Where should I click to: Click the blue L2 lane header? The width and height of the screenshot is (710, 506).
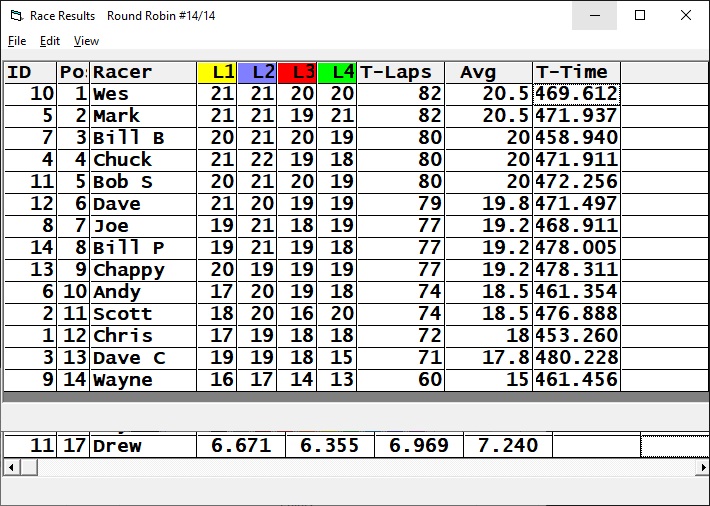(x=257, y=72)
